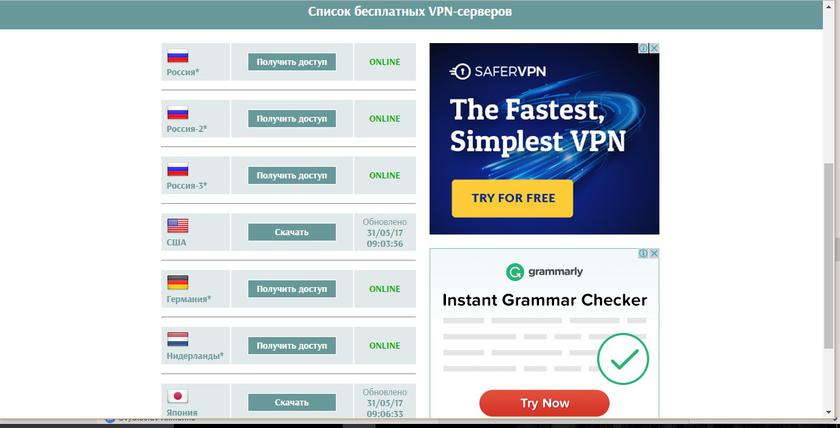Close the SaferVPN advertisement
Image resolution: width=840 pixels, height=428 pixels.
(654, 48)
